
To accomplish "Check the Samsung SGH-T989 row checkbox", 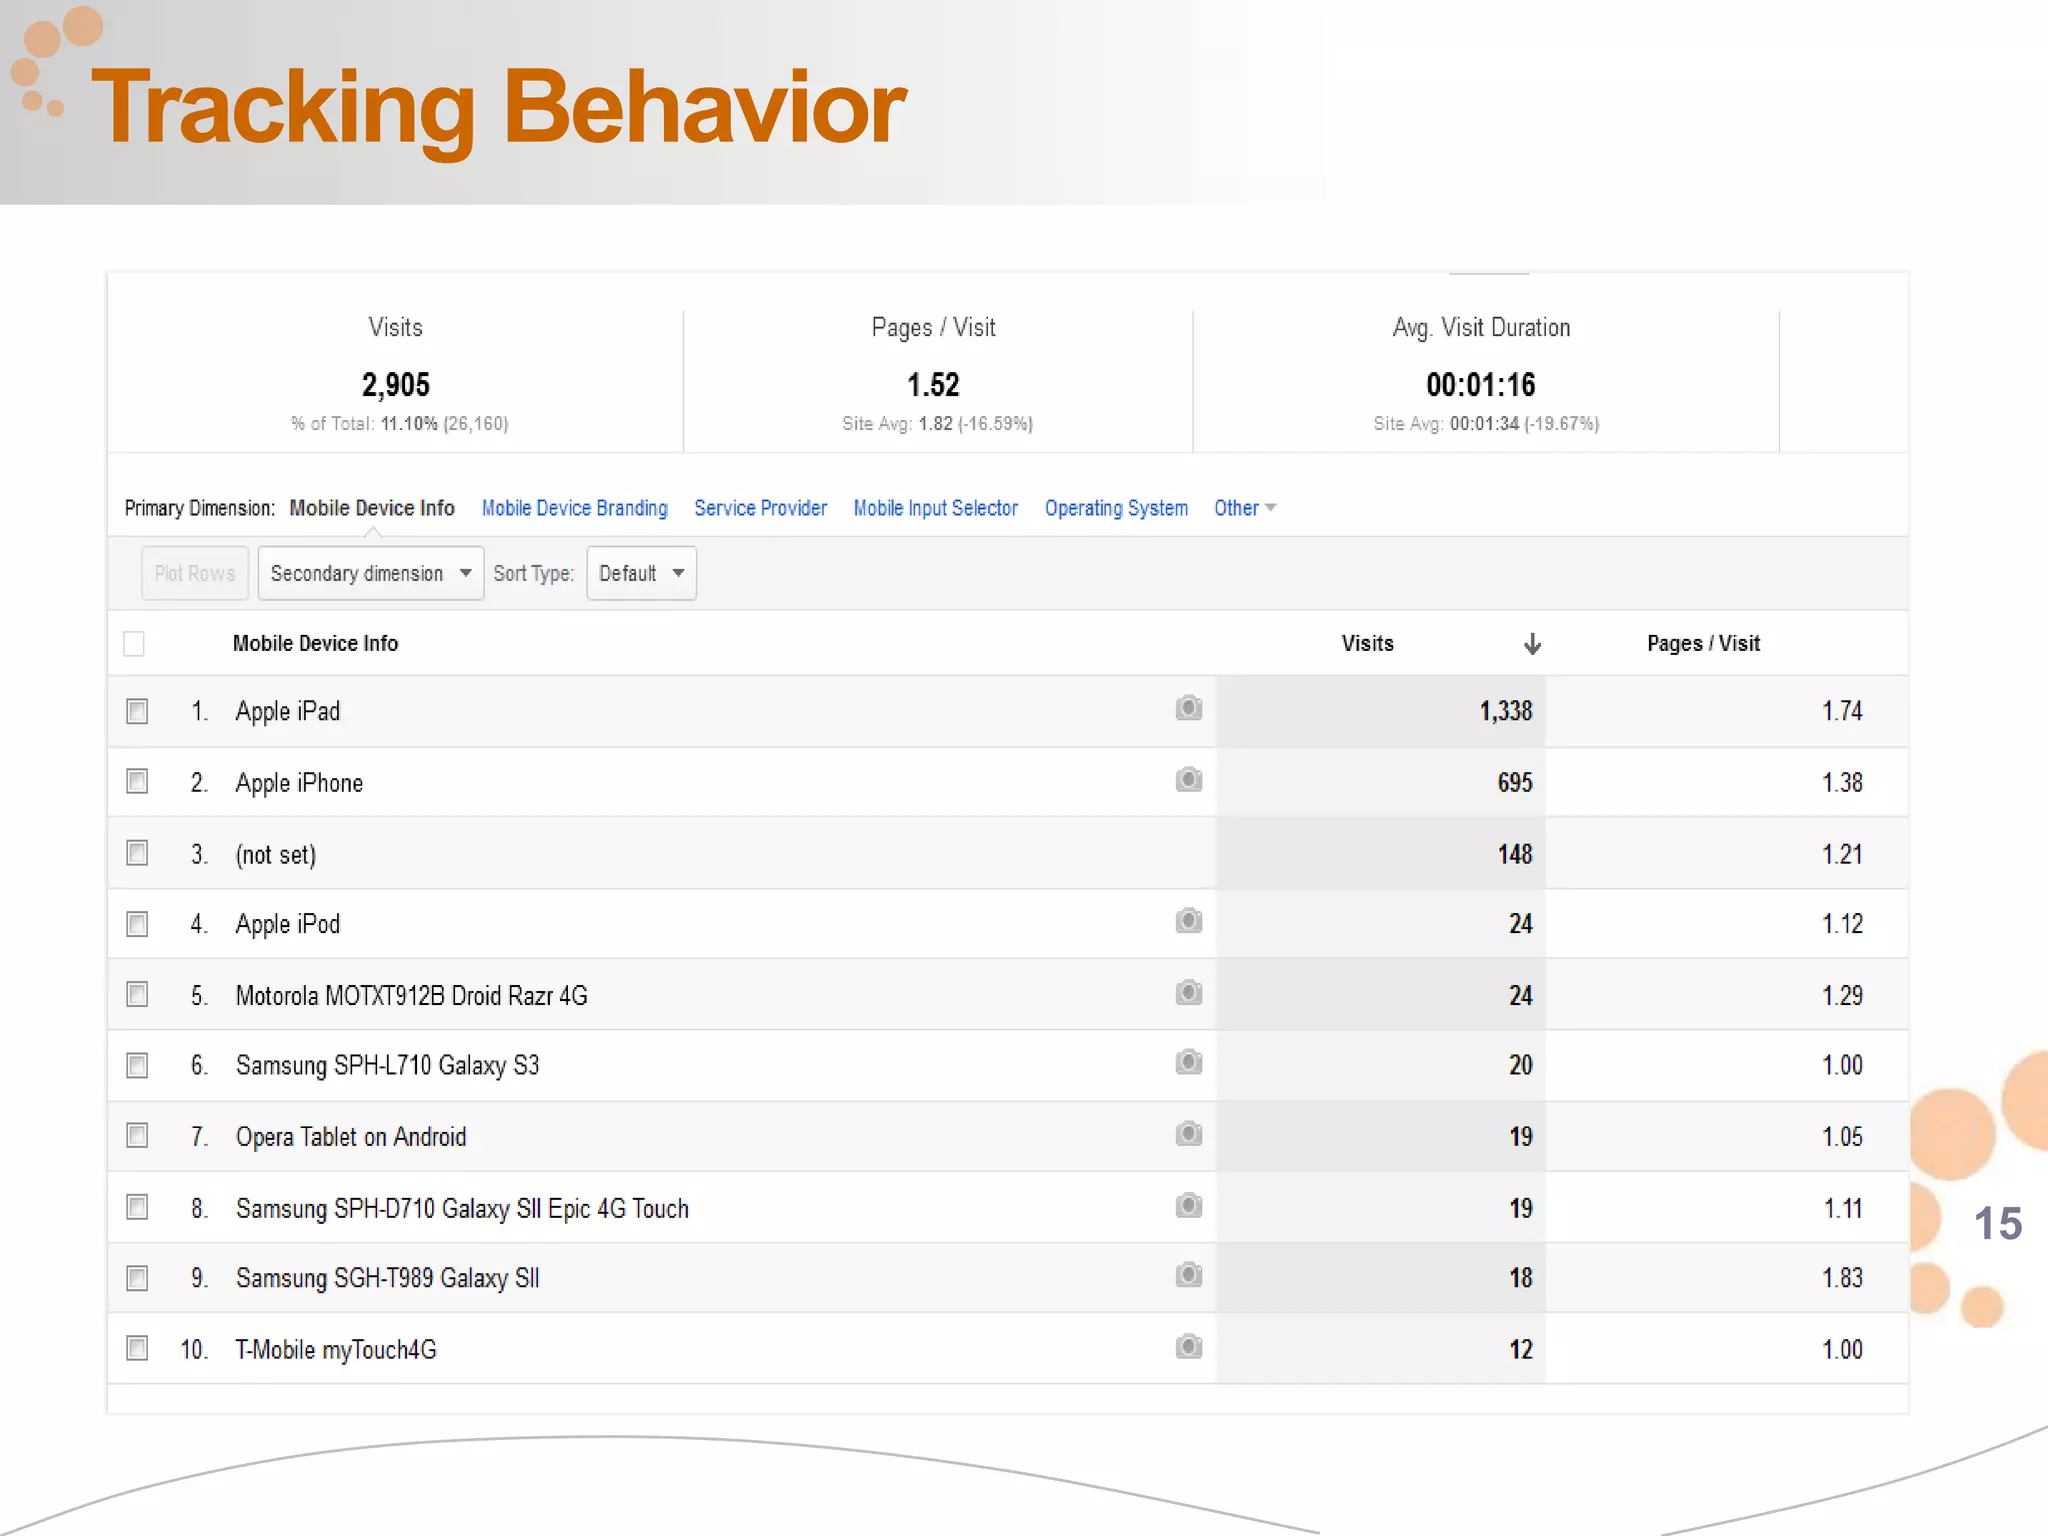I will coord(137,1278).
